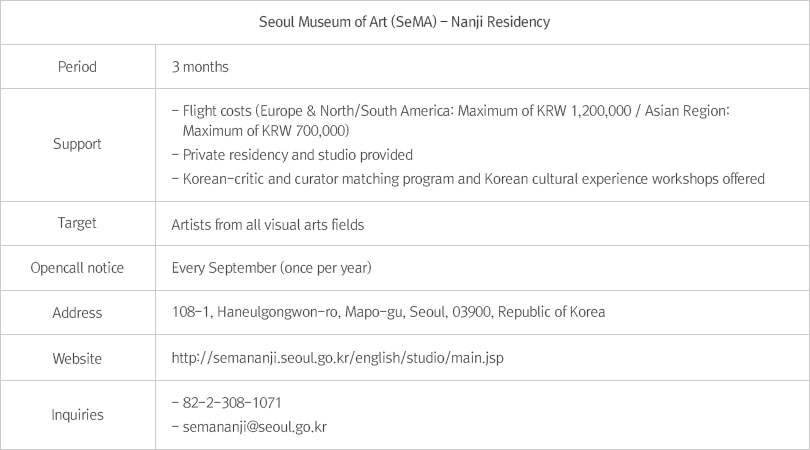Select the Period row label
This screenshot has width=810, height=450.
pos(77,67)
